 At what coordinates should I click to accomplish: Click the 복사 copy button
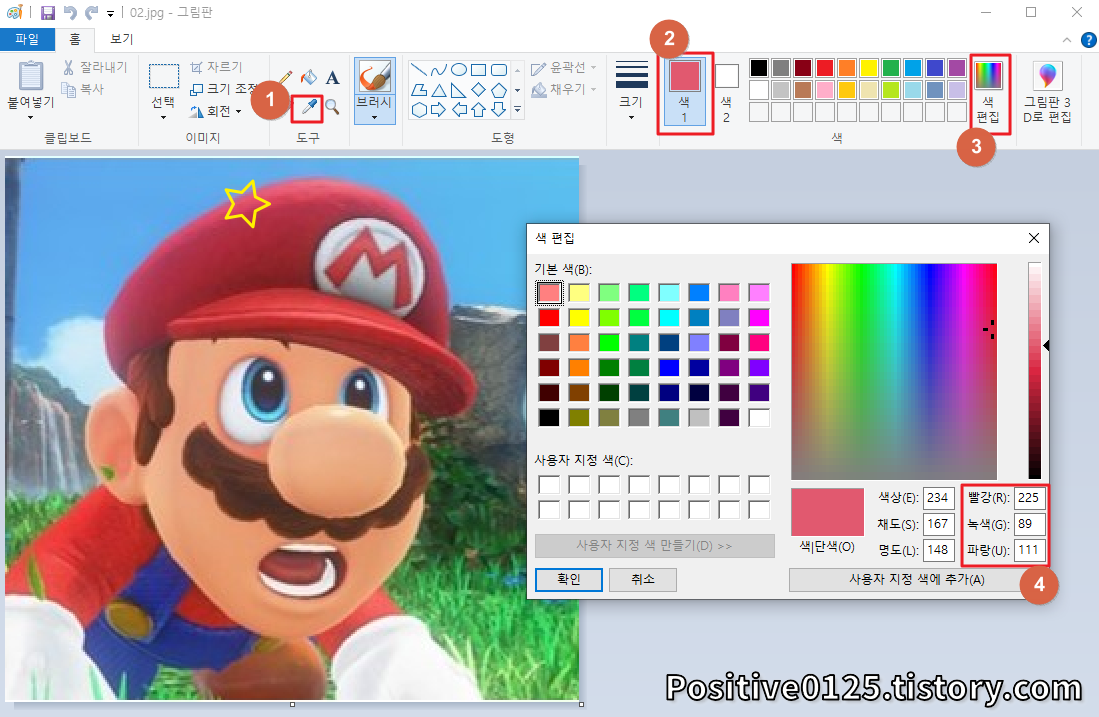tap(83, 89)
